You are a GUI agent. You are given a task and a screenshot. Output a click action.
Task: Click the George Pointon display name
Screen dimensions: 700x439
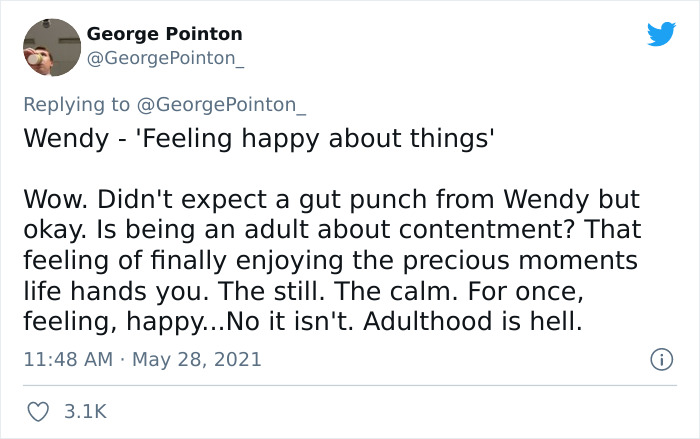pyautogui.click(x=164, y=34)
